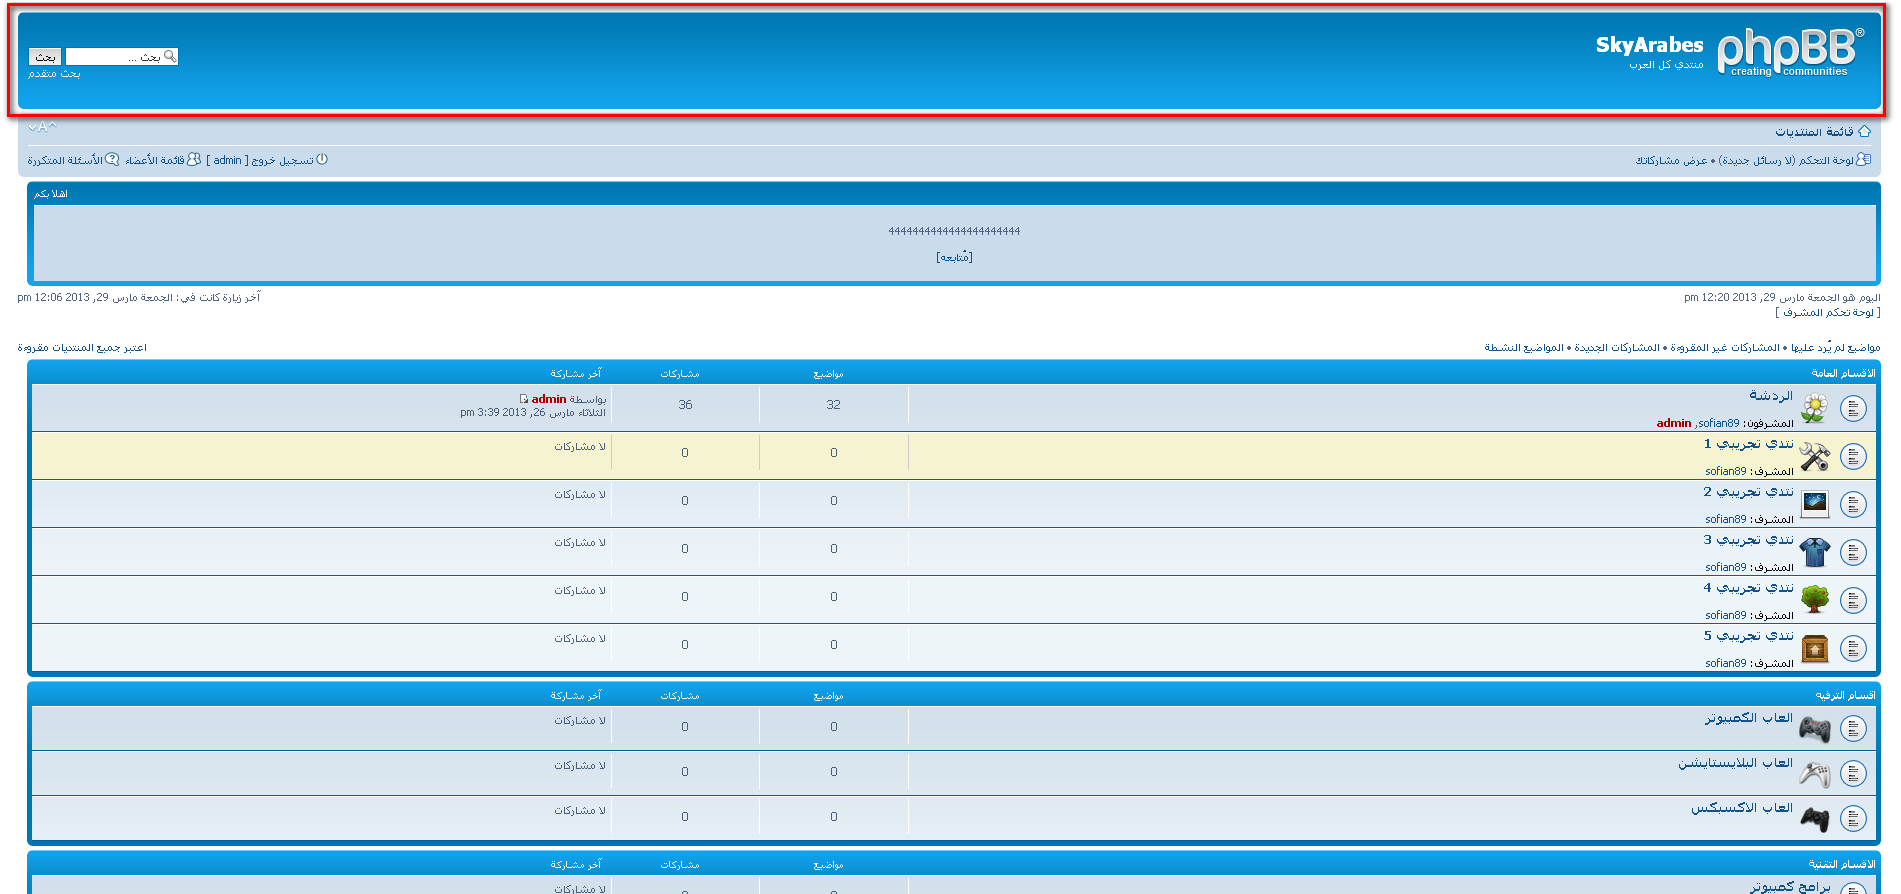Click اعتبر جميع المنتديات مقروءة link
This screenshot has height=894, width=1901.
[82, 348]
